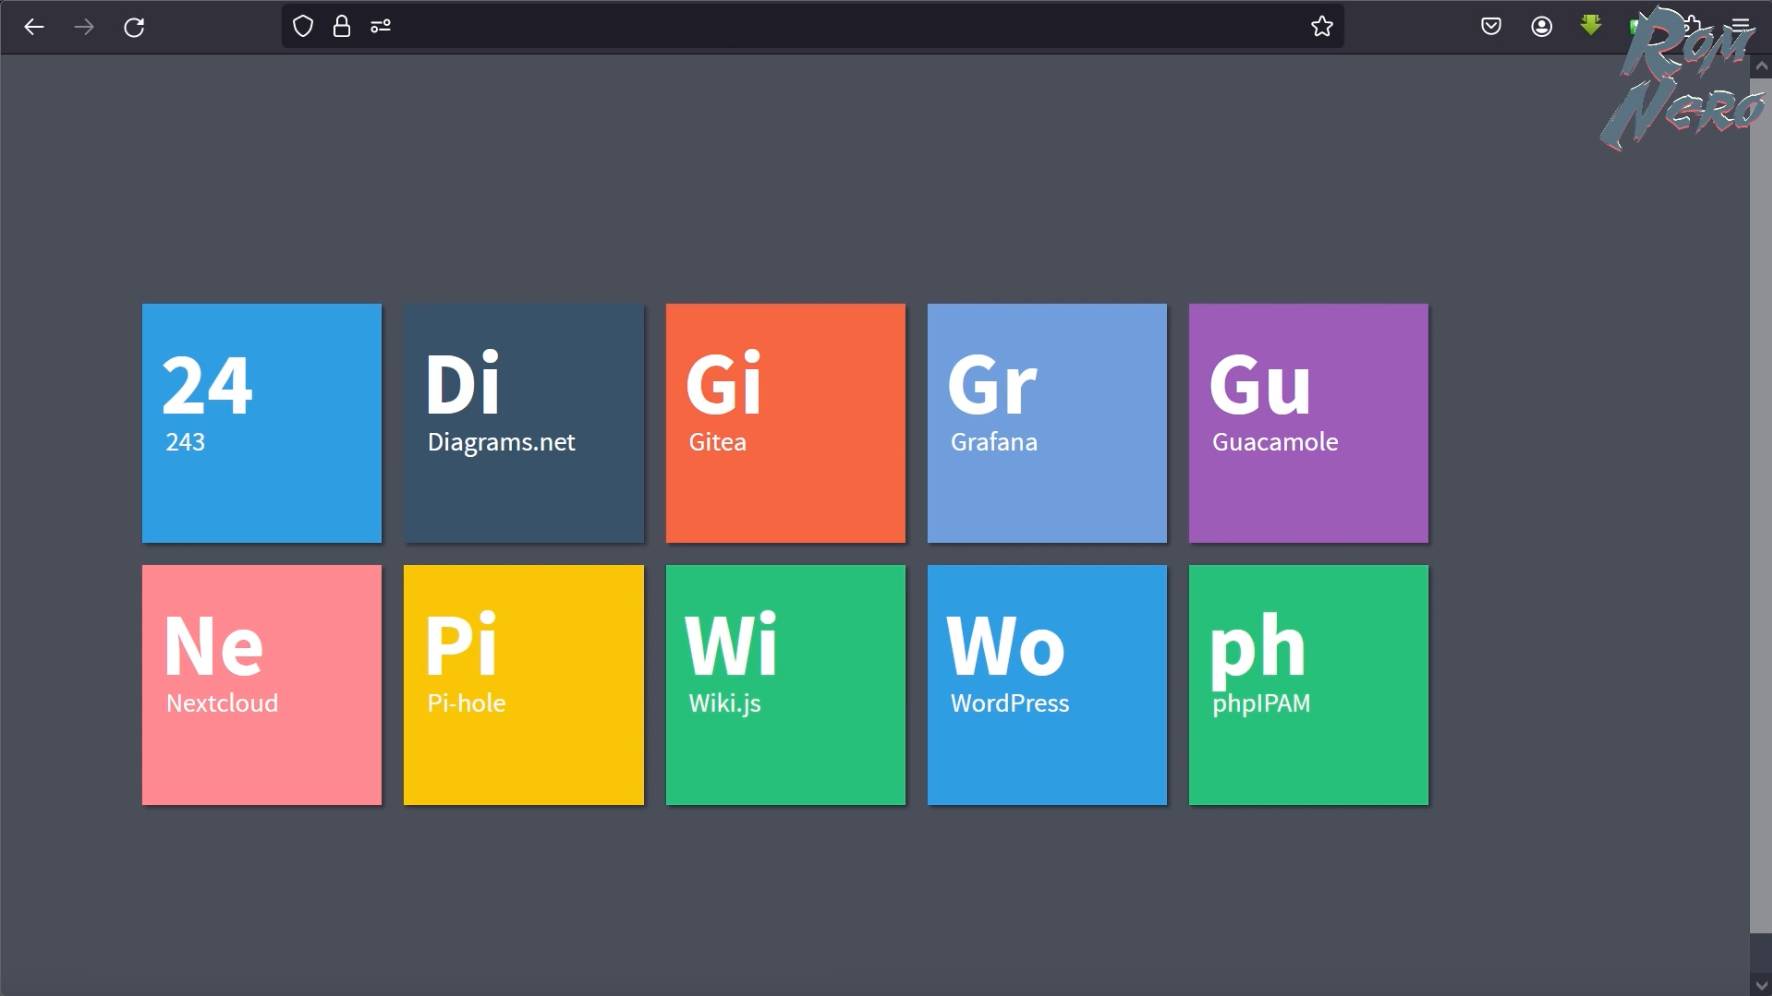Click the forward navigation arrow

[84, 27]
